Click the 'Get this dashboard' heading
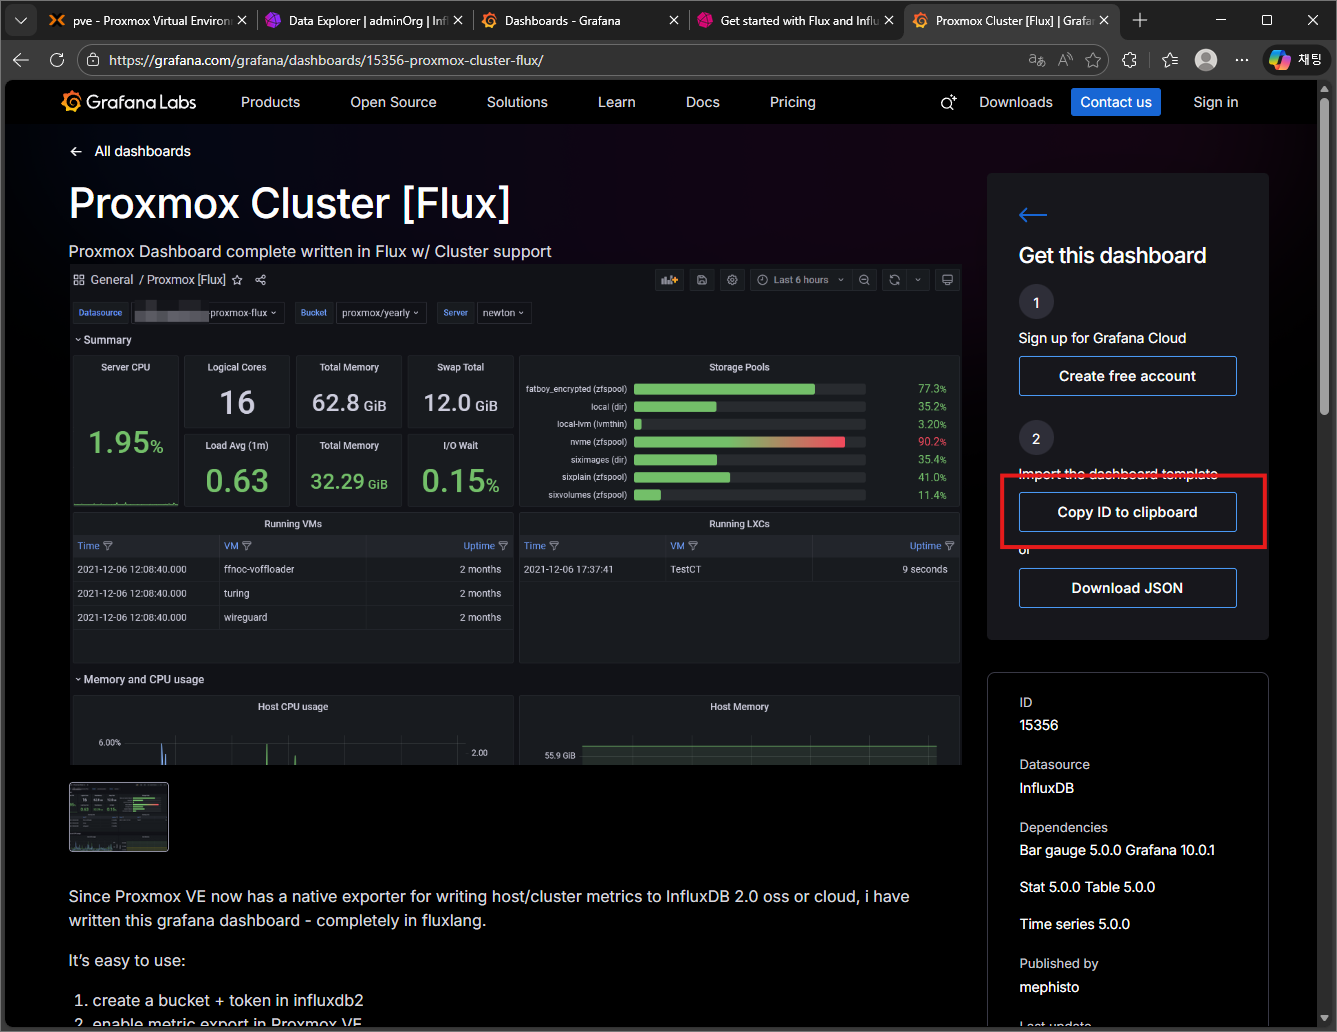Image resolution: width=1337 pixels, height=1032 pixels. 1112,255
